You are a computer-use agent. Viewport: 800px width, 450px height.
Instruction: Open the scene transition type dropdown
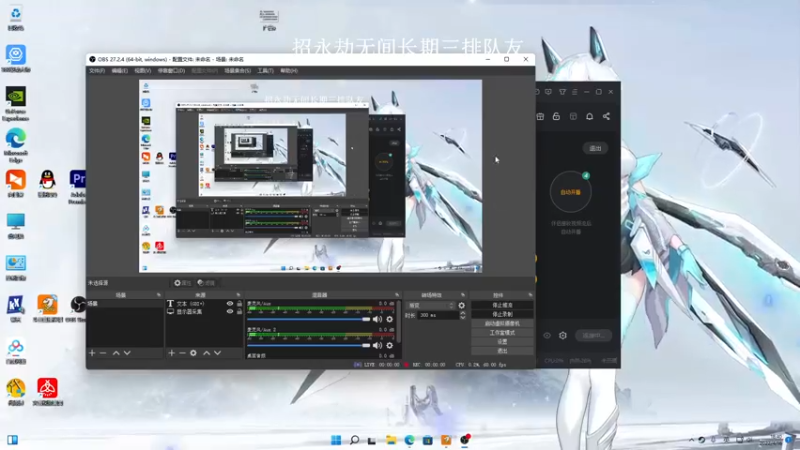431,306
